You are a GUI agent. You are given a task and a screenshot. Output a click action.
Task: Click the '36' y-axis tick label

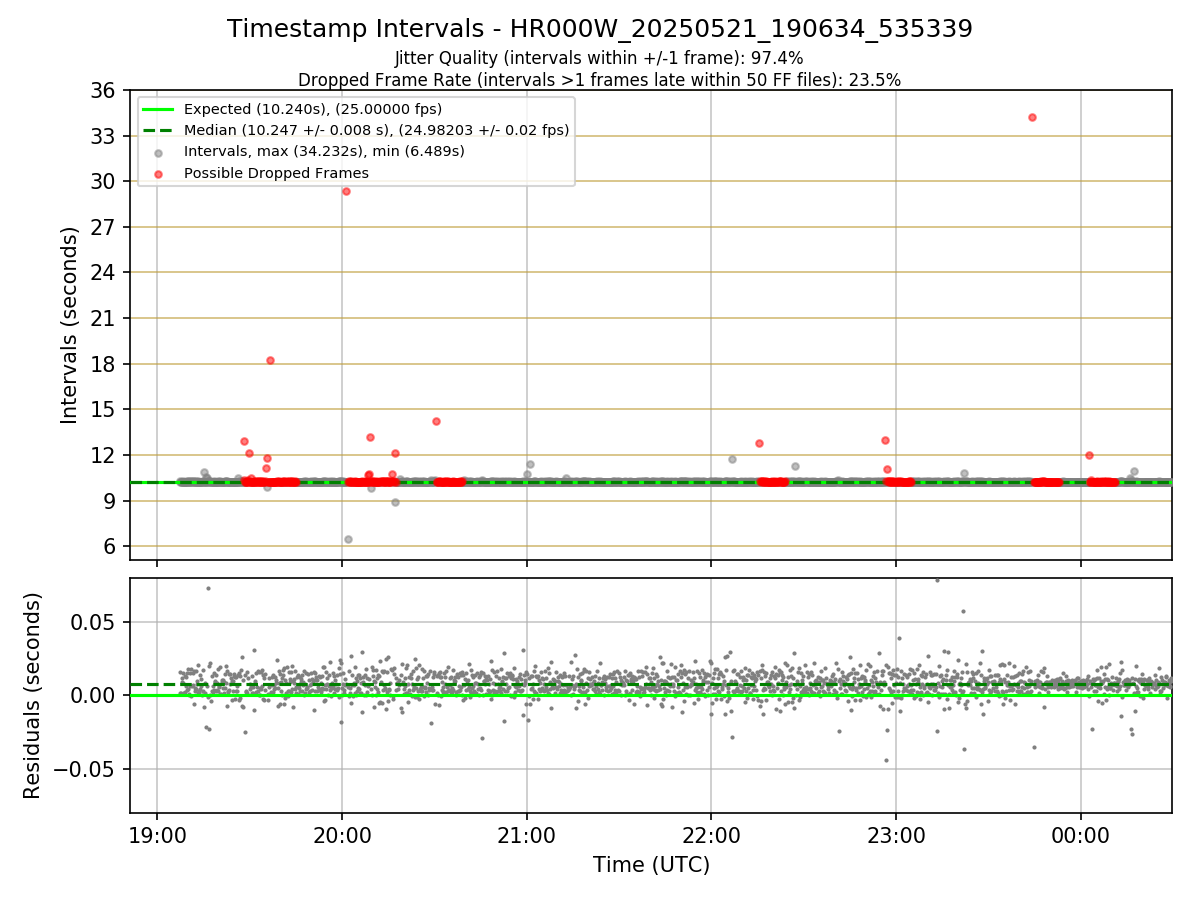(x=101, y=90)
